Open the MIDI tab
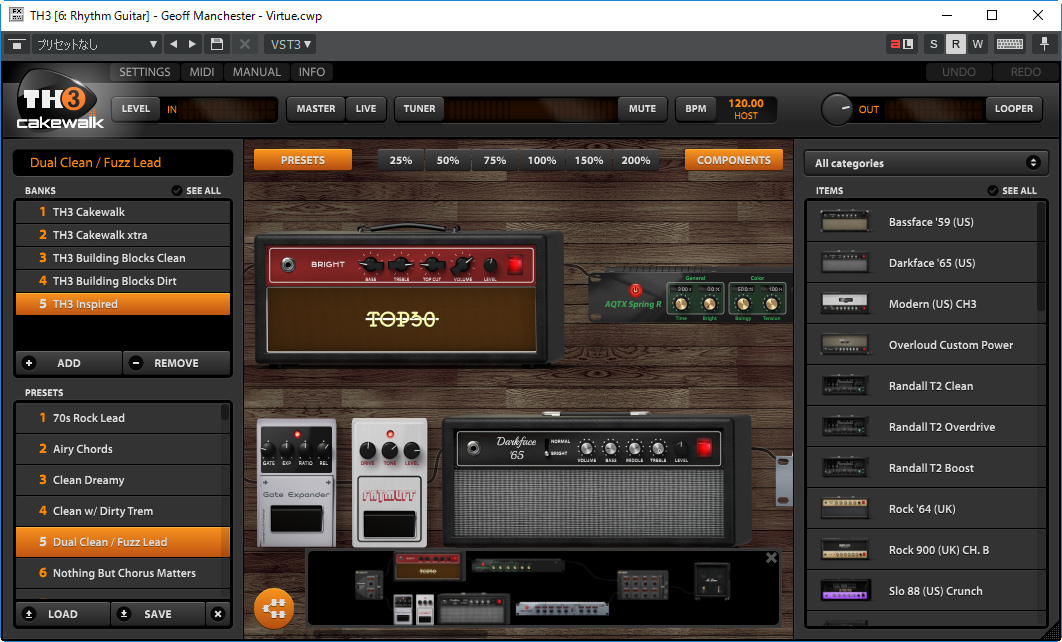The width and height of the screenshot is (1062, 642). coord(202,72)
